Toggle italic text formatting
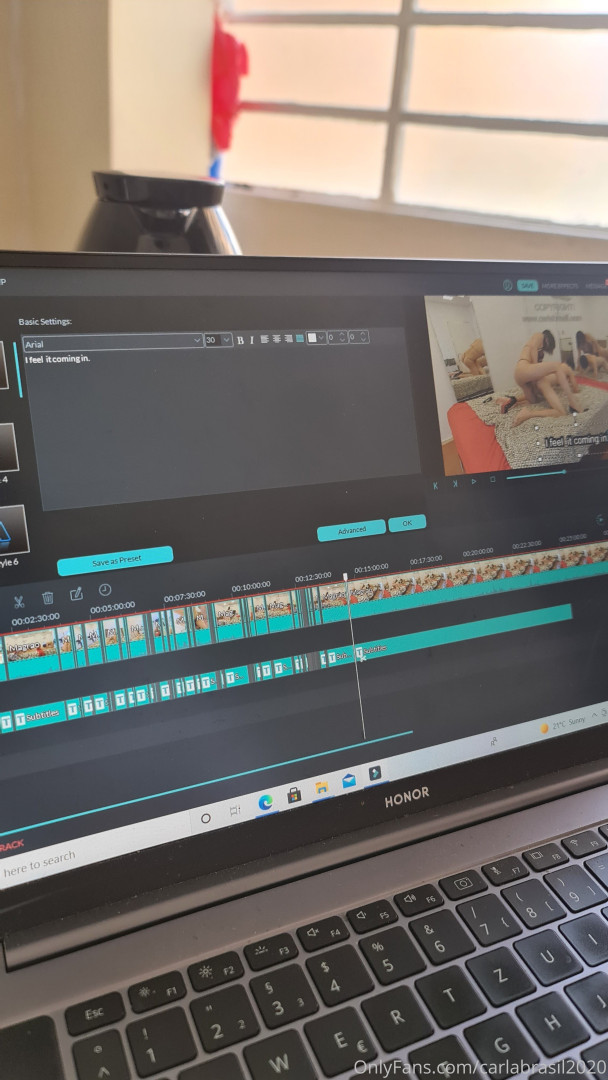Viewport: 608px width, 1080px height. coord(251,340)
